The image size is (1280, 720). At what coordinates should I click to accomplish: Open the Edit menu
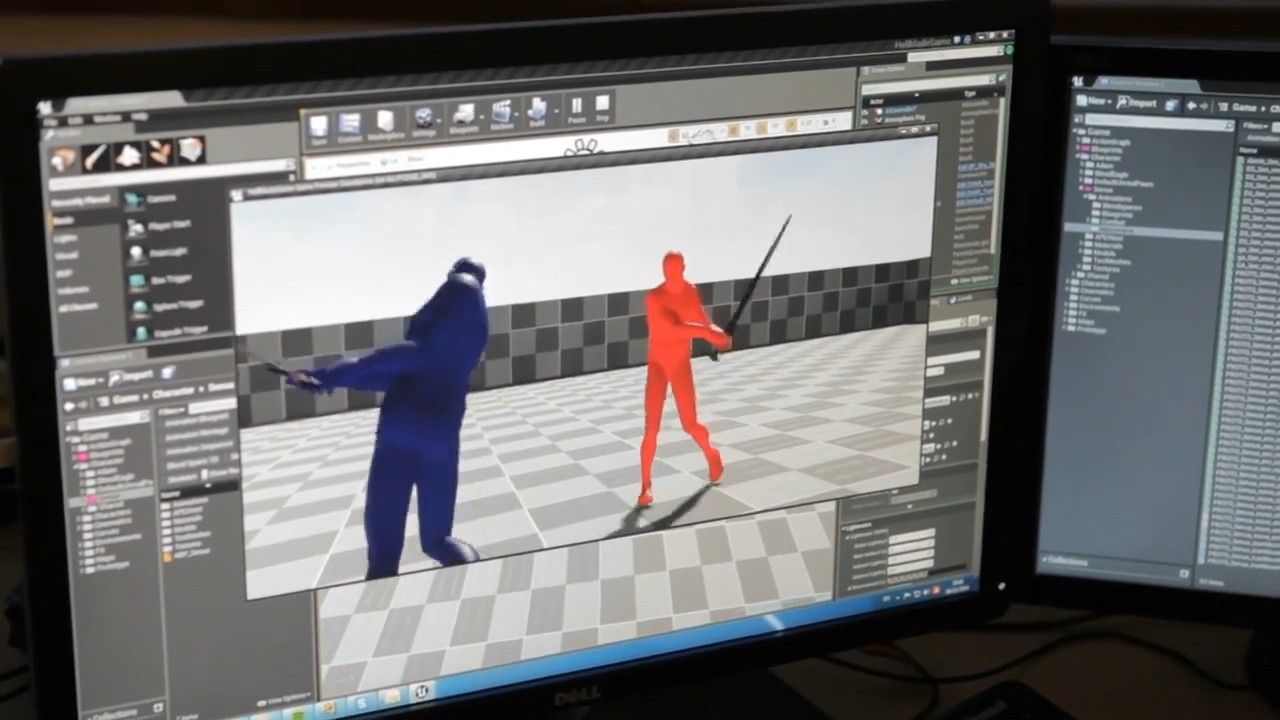pyautogui.click(x=76, y=120)
